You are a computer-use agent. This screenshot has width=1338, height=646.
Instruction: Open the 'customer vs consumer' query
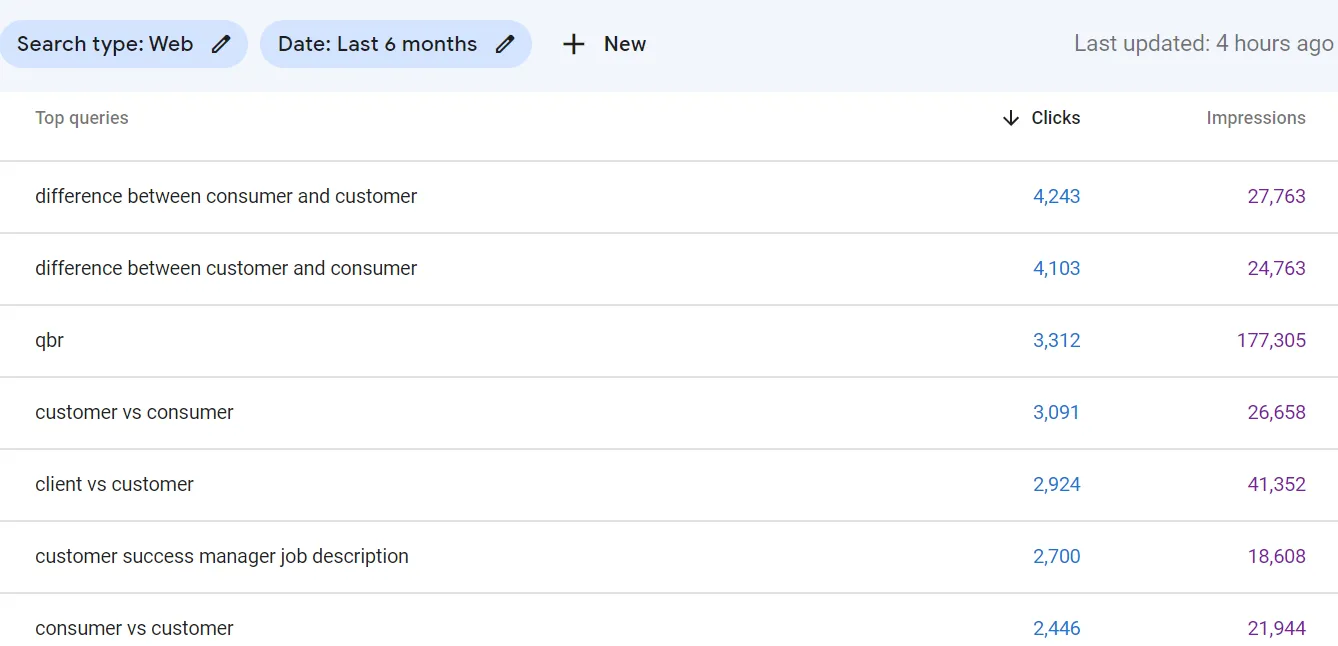point(134,412)
